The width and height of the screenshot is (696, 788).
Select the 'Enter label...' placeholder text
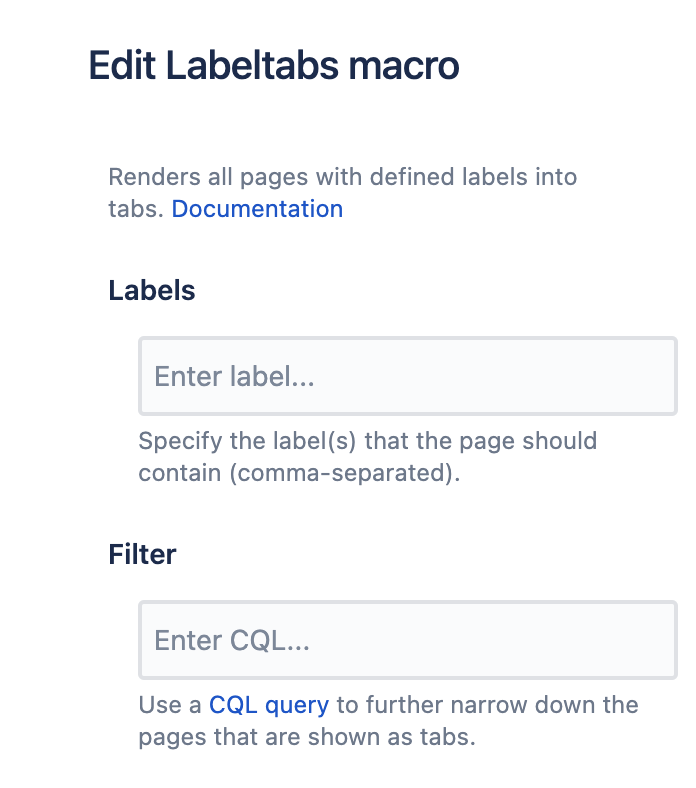point(234,377)
